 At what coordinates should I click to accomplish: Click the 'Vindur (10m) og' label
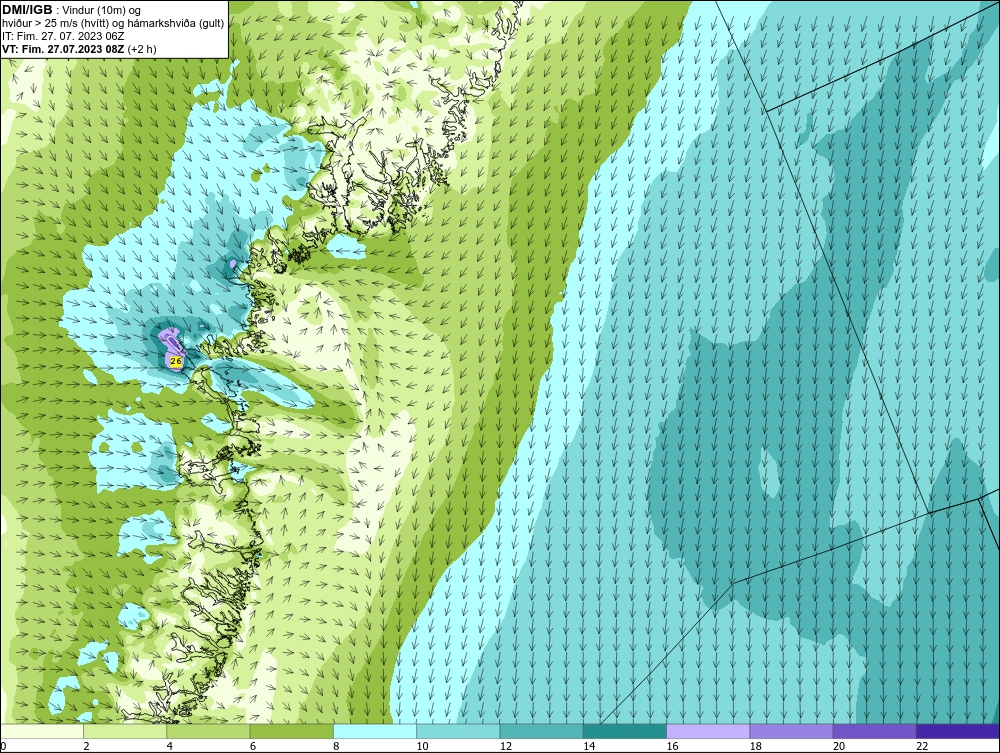coord(102,11)
